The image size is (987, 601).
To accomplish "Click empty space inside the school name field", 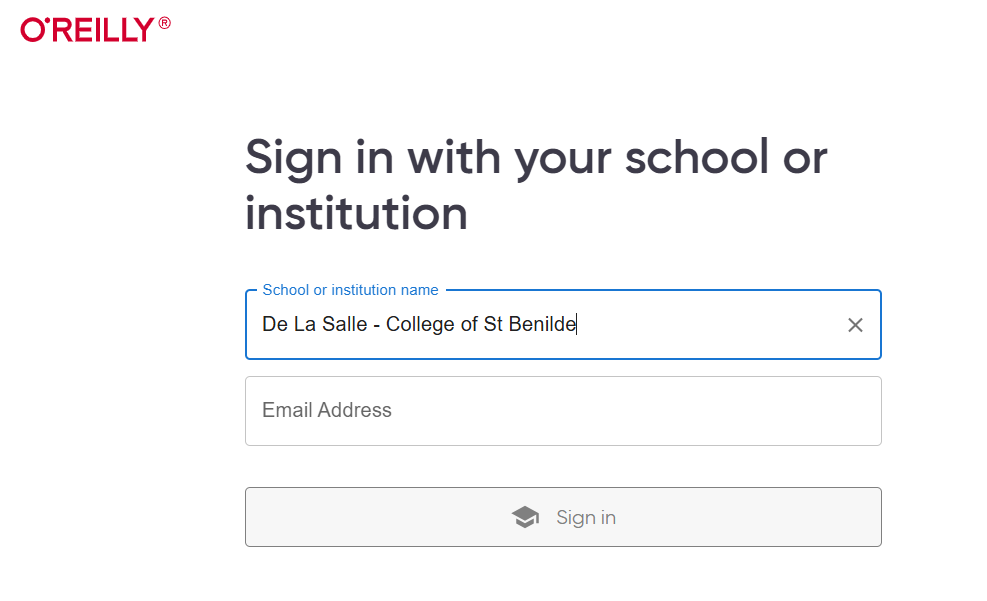I will (x=711, y=325).
